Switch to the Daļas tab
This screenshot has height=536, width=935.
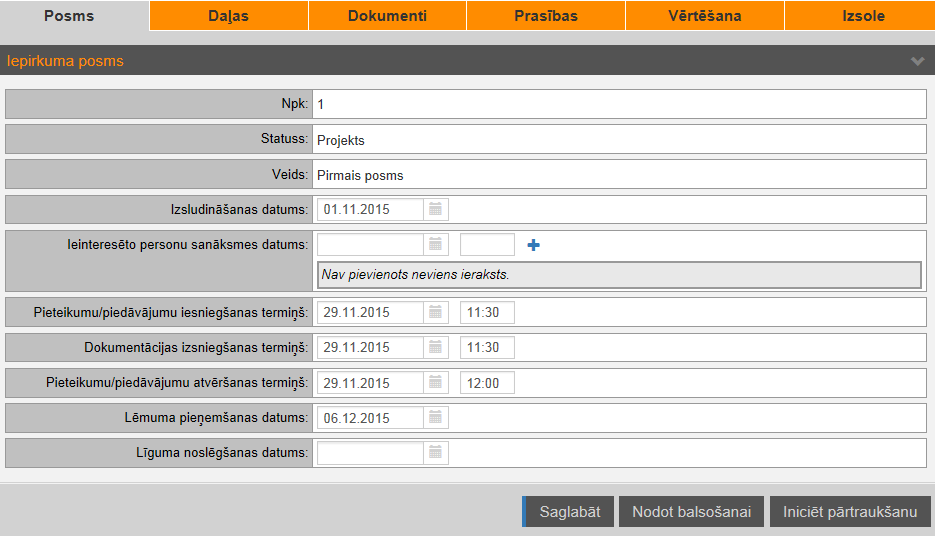coord(229,16)
